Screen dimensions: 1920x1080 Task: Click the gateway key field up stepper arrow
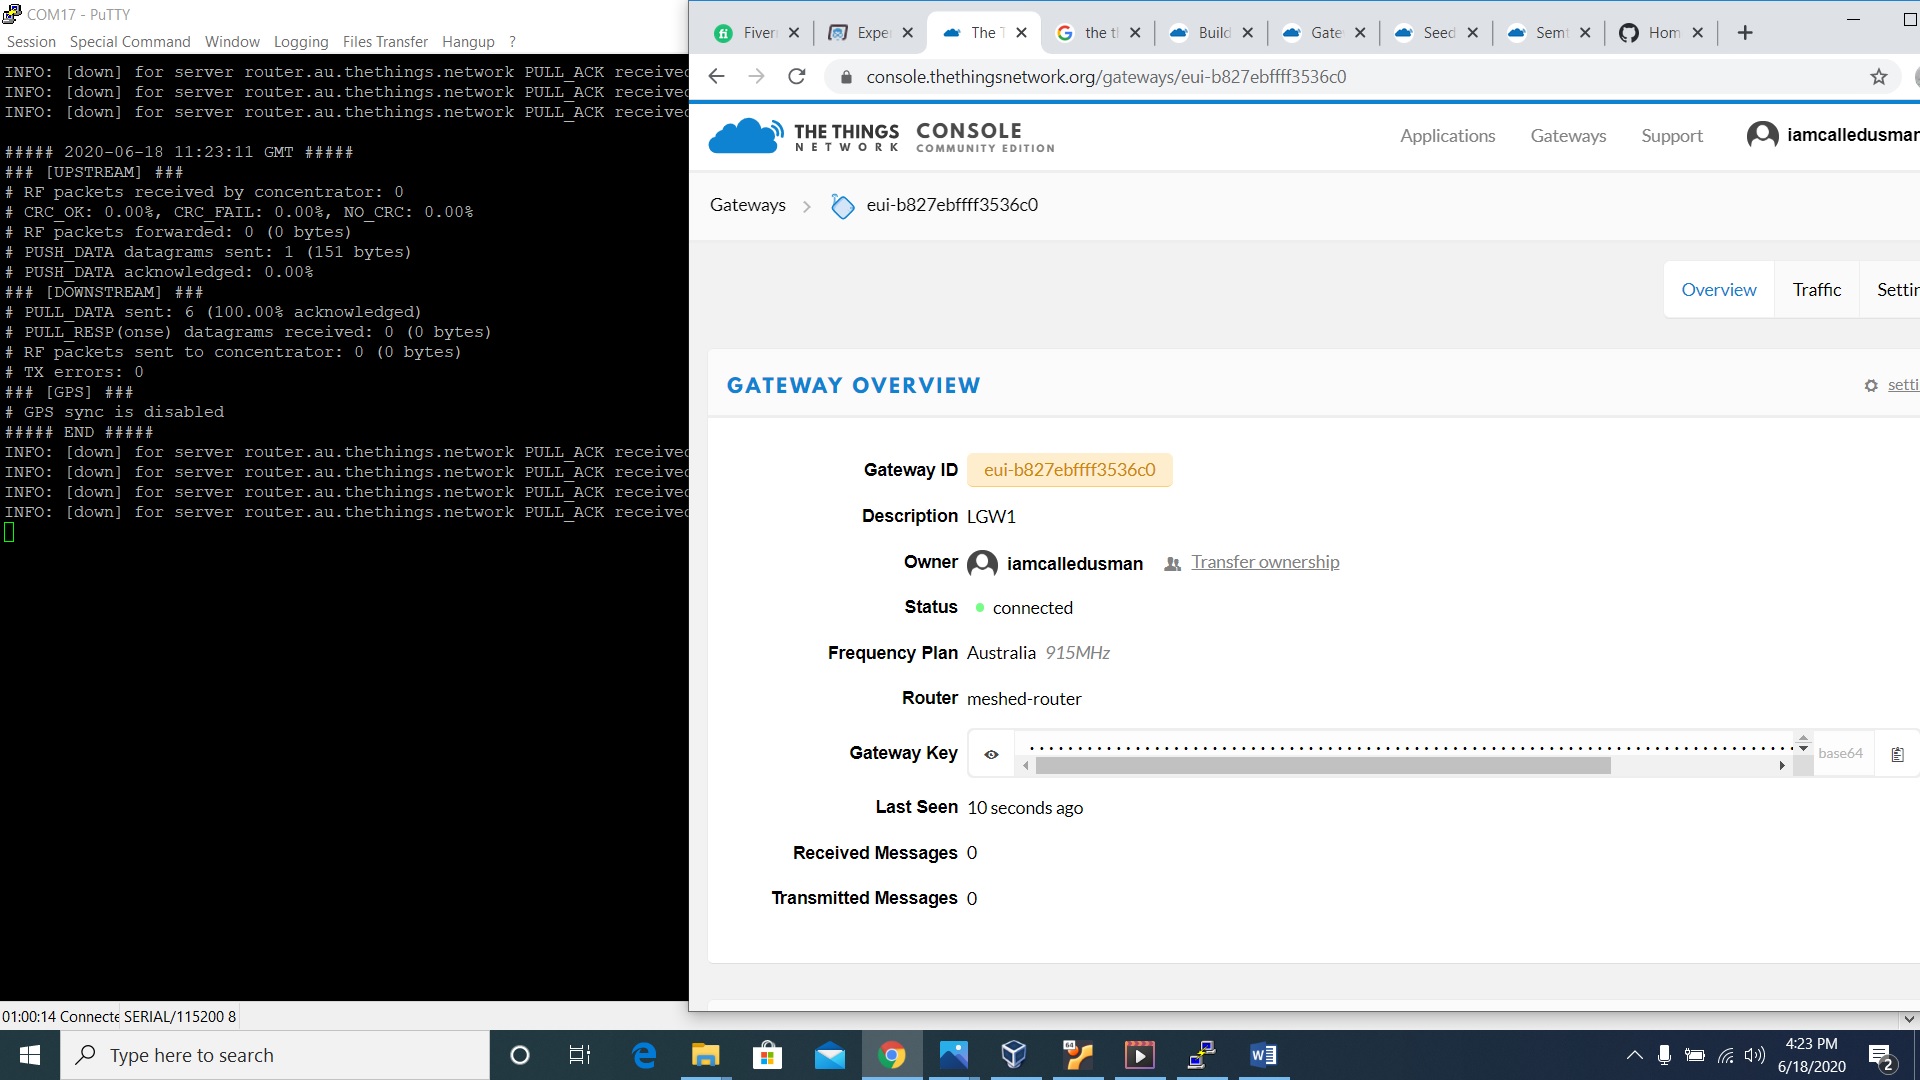pos(1803,738)
